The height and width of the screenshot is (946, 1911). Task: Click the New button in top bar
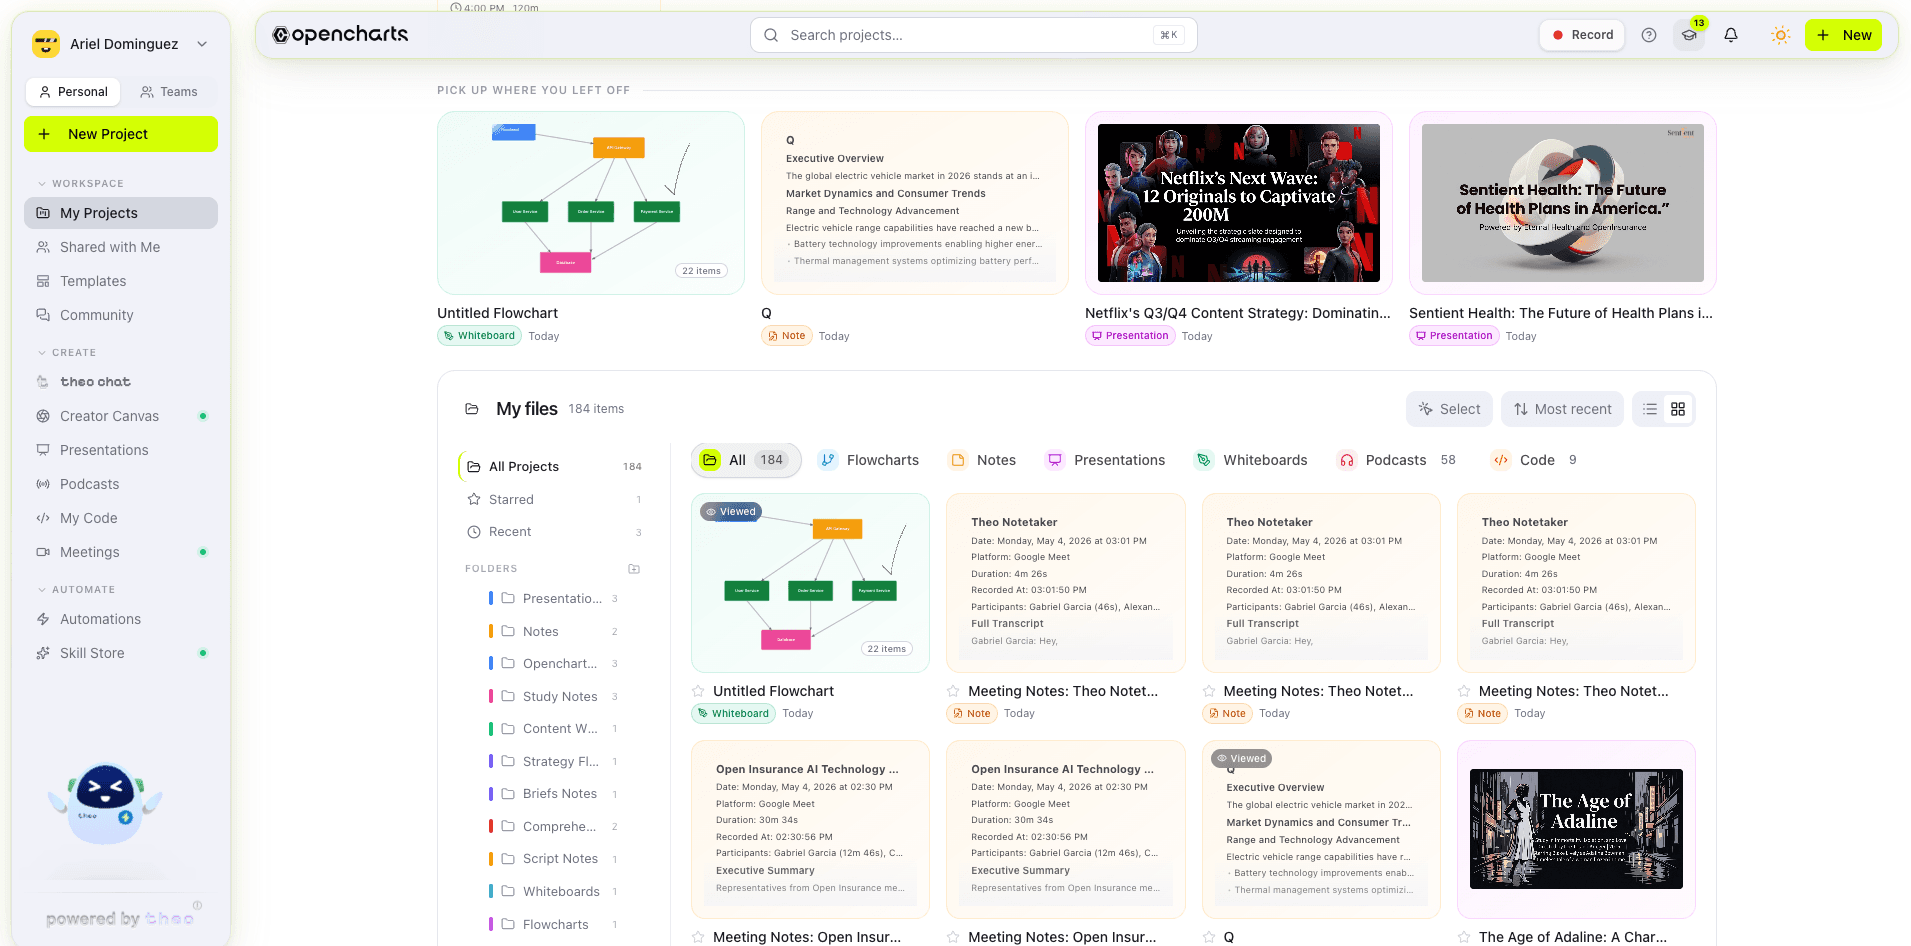click(x=1843, y=35)
